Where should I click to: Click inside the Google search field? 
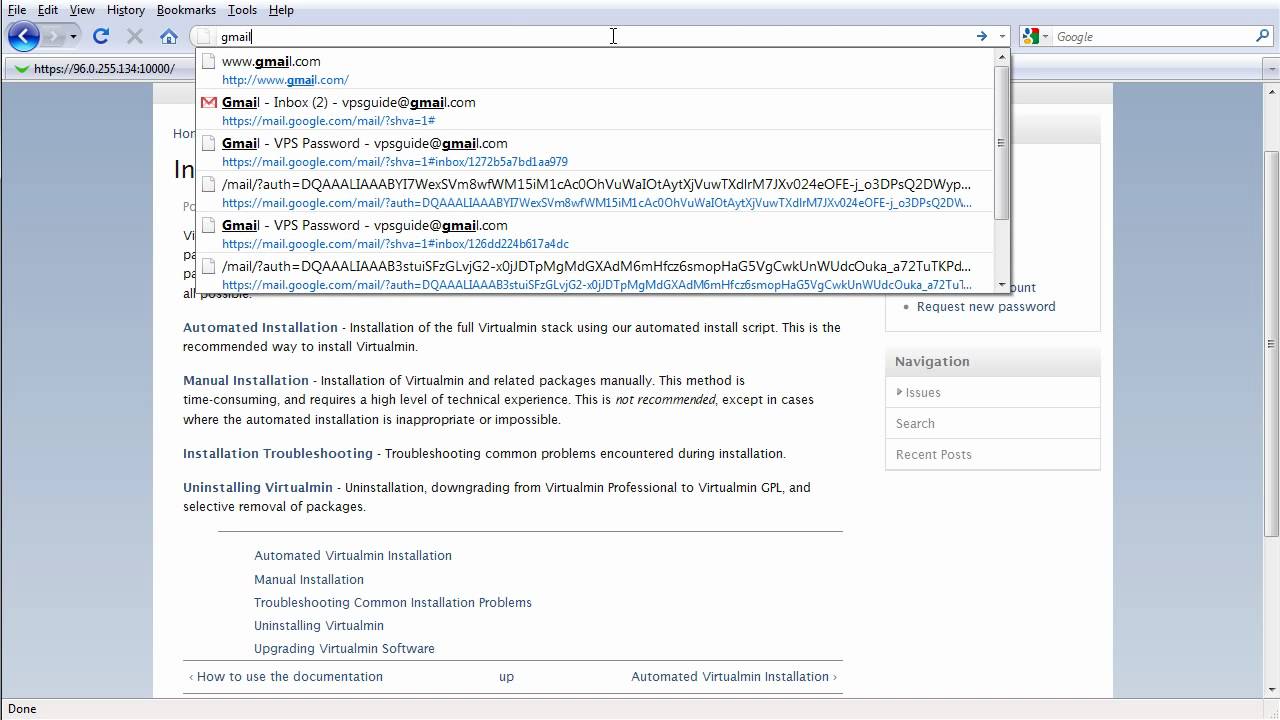tap(1153, 37)
